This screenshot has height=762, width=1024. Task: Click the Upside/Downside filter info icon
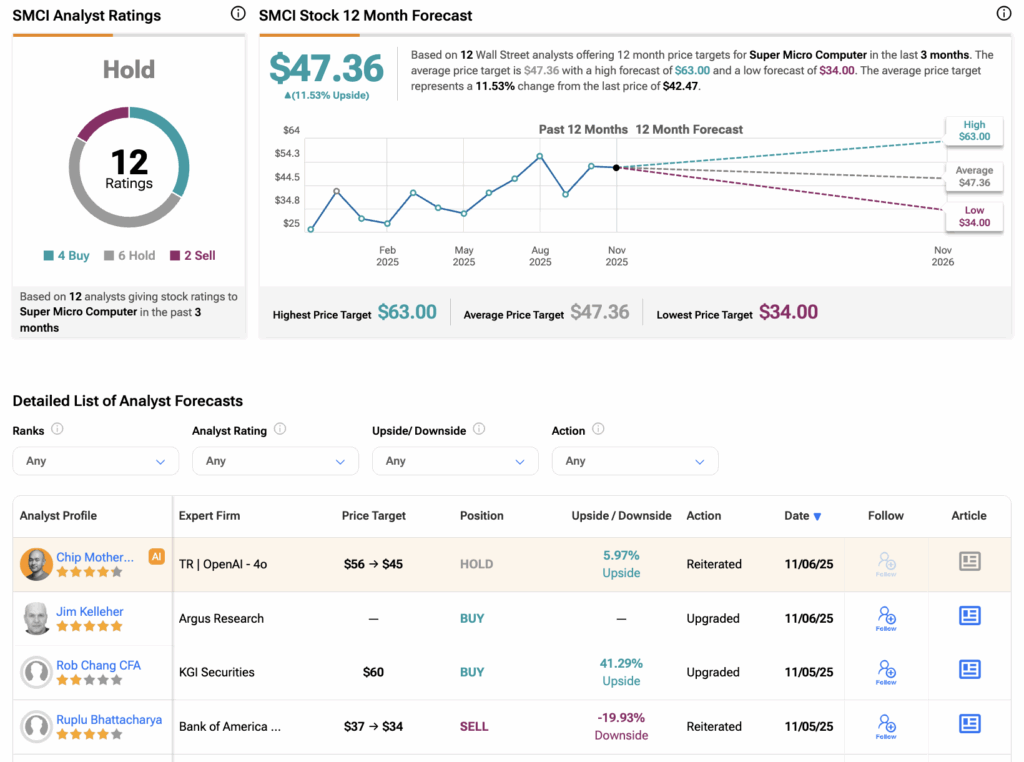[x=479, y=429]
